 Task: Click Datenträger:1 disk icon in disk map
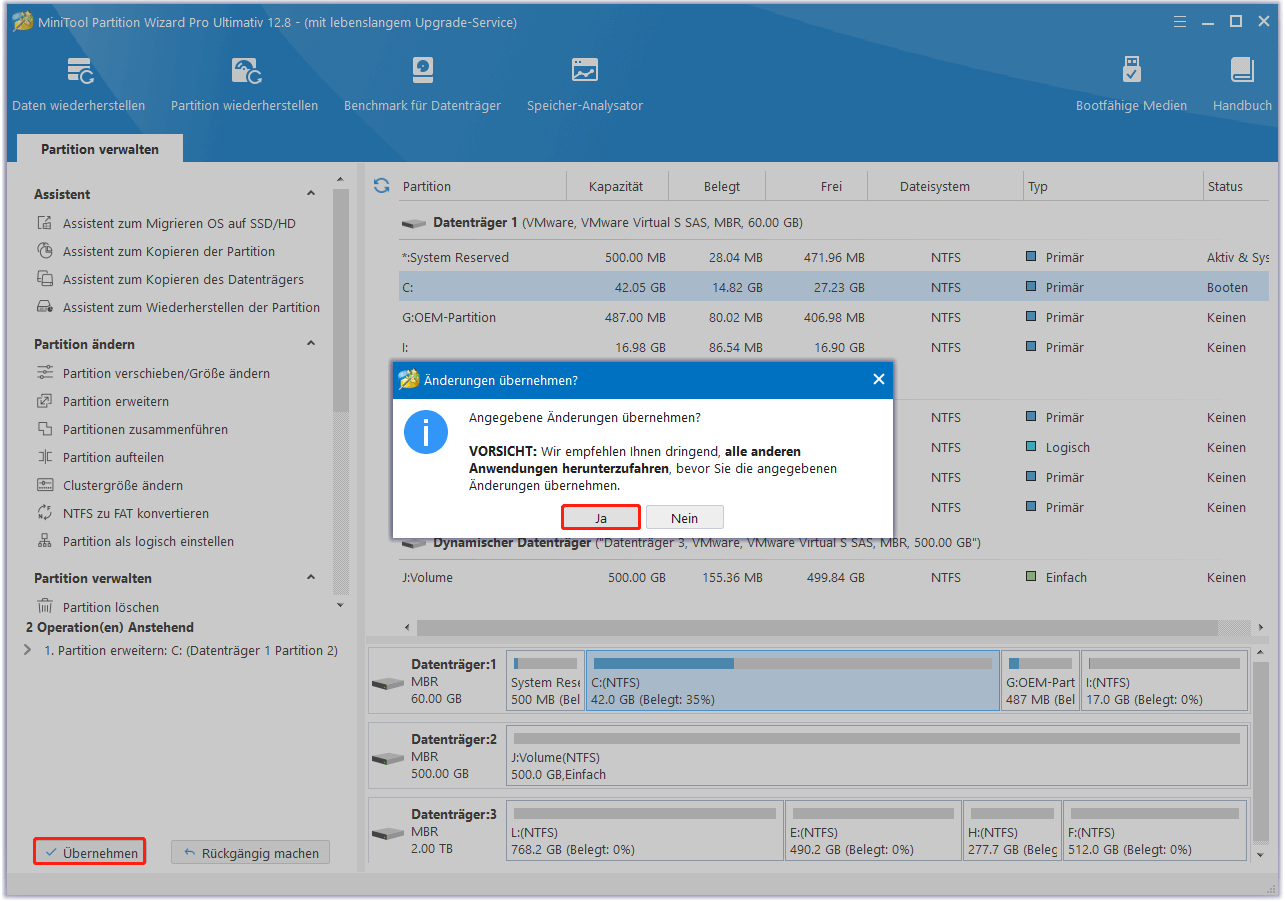pyautogui.click(x=388, y=683)
